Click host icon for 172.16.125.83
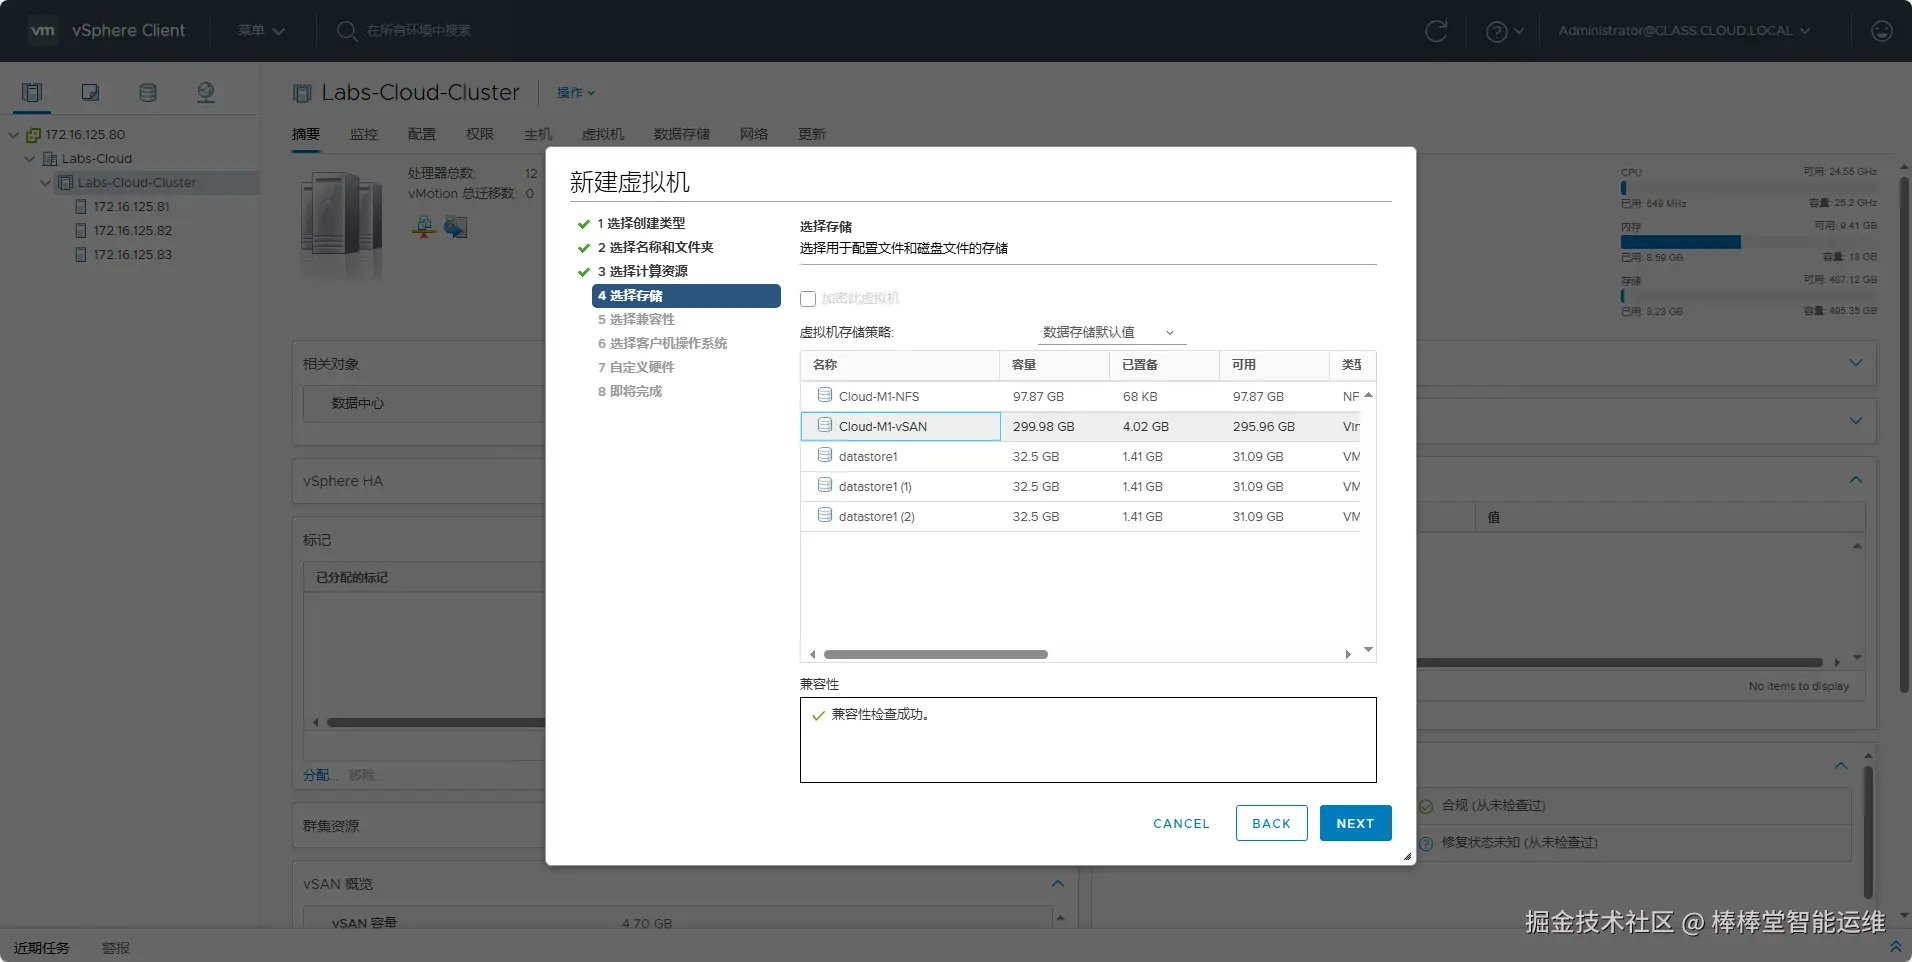Viewport: 1912px width, 962px height. tap(81, 255)
